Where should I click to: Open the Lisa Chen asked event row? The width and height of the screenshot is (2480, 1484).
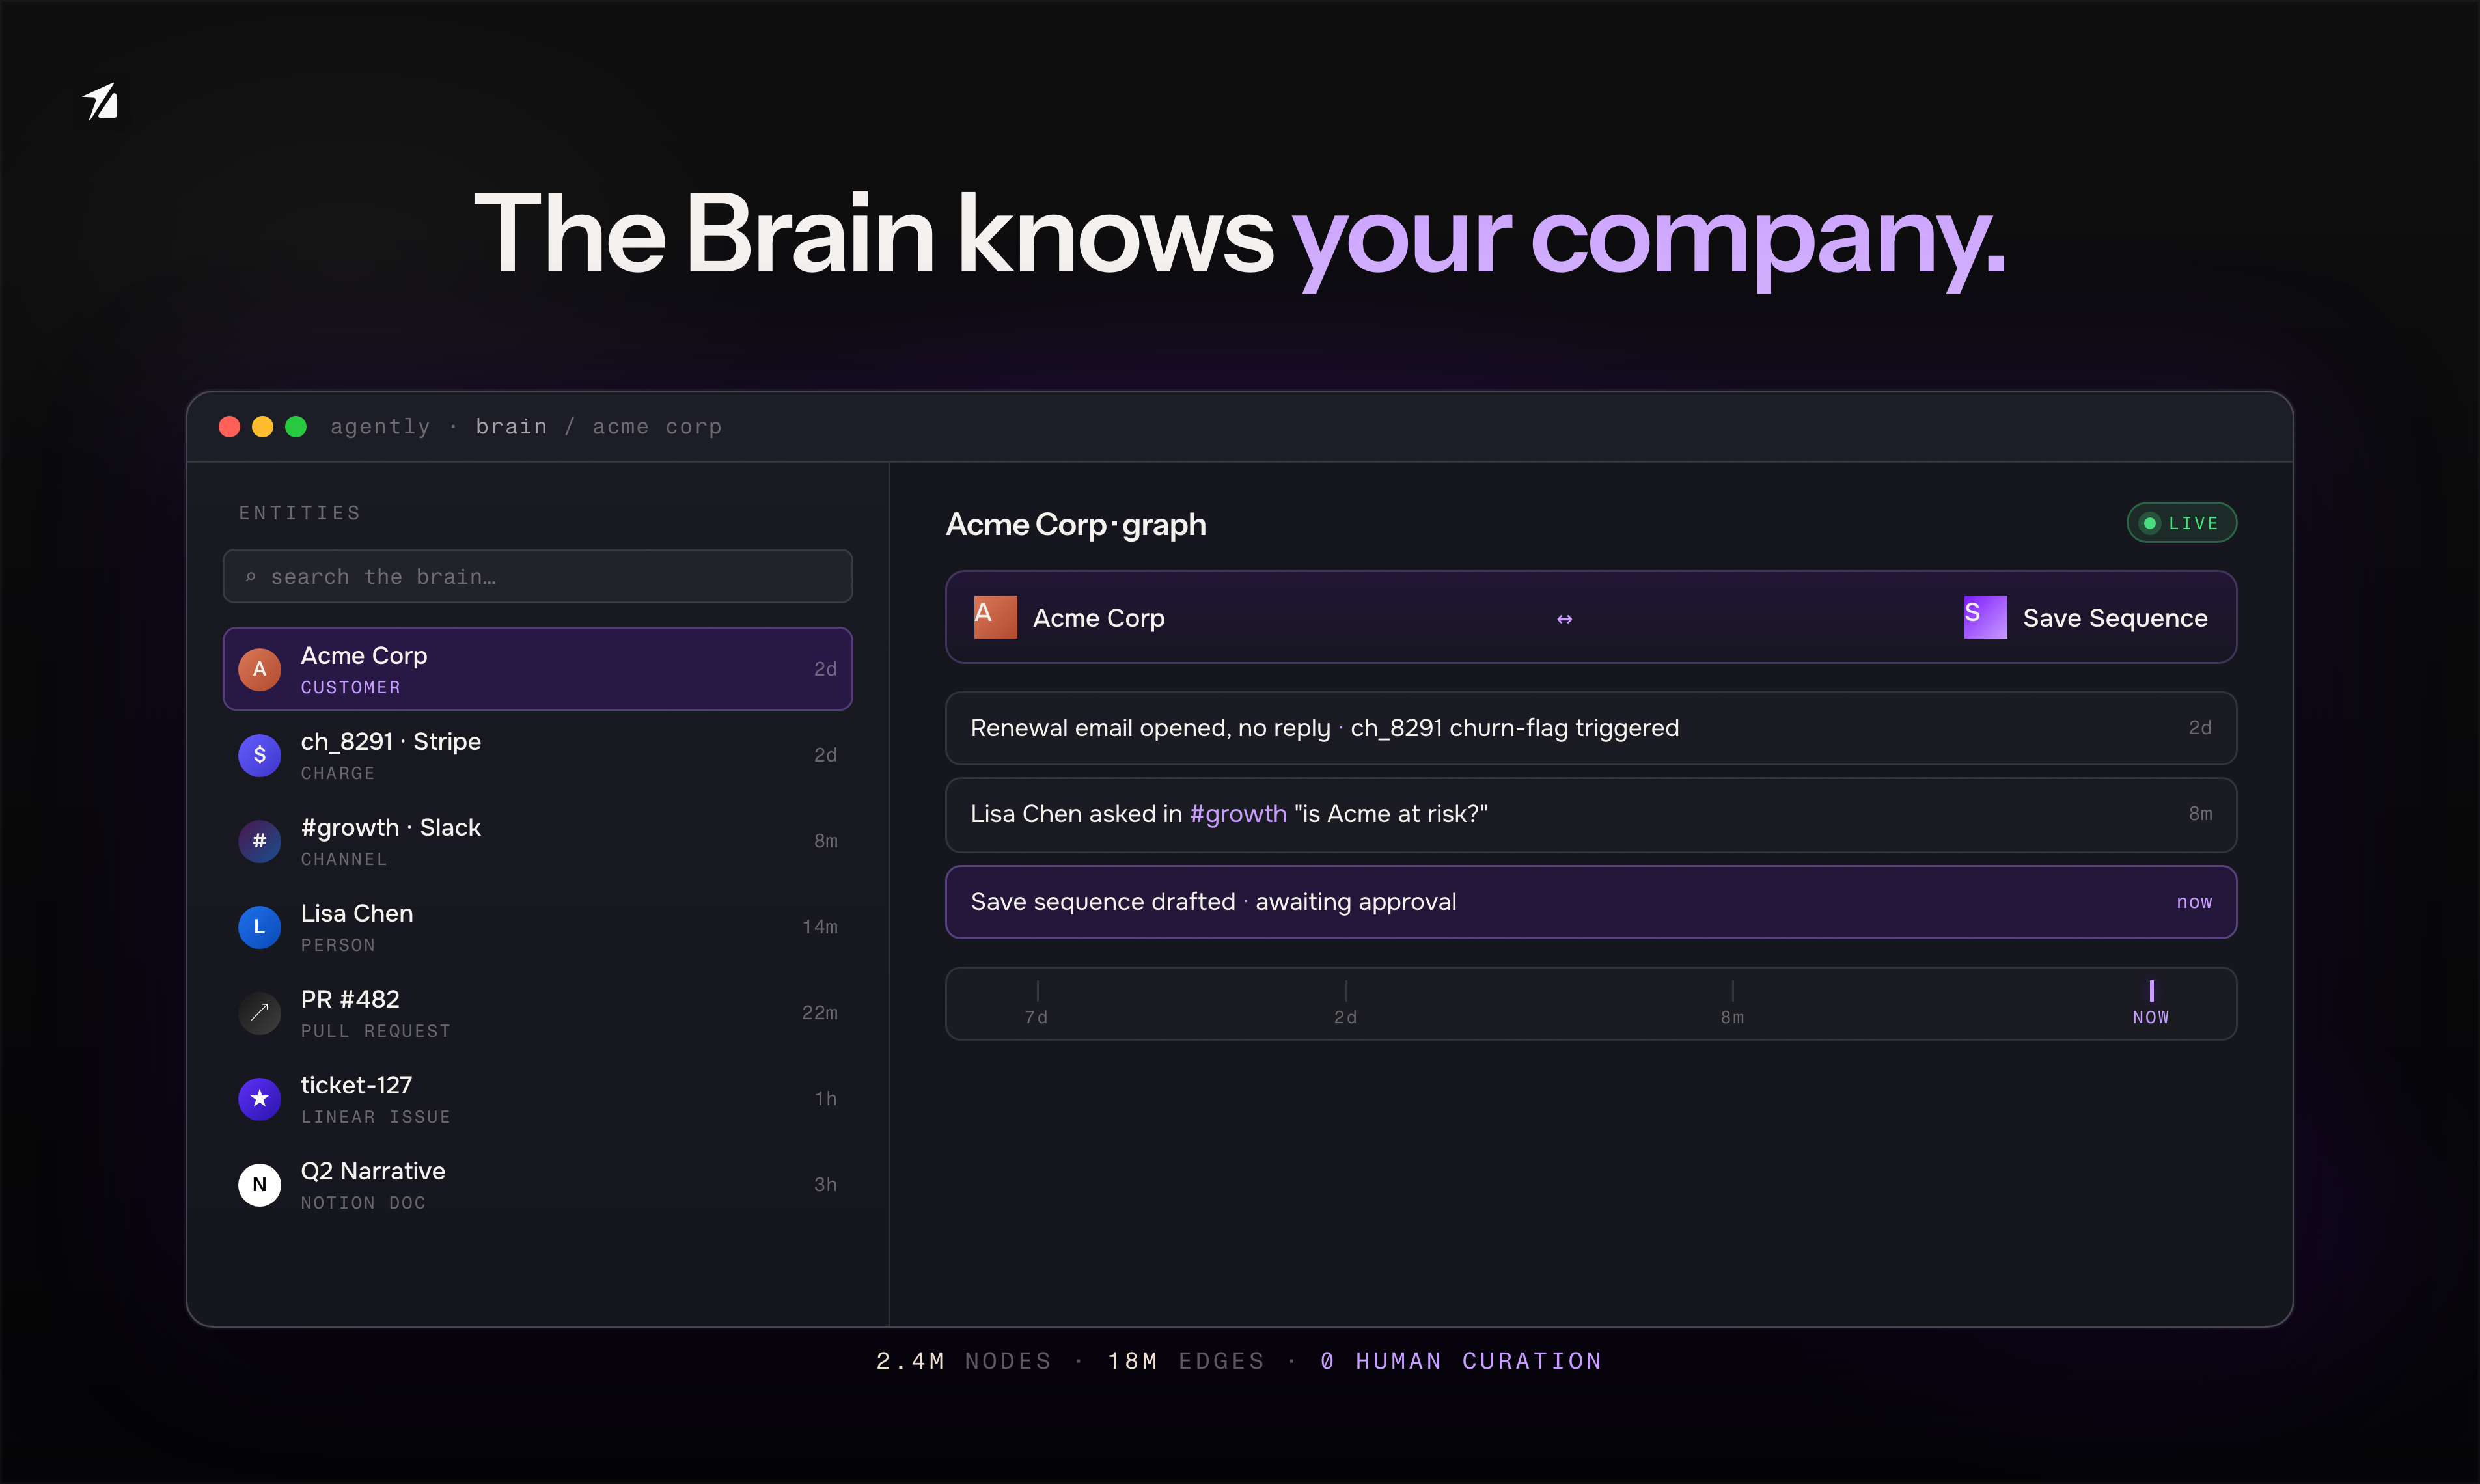(1591, 815)
